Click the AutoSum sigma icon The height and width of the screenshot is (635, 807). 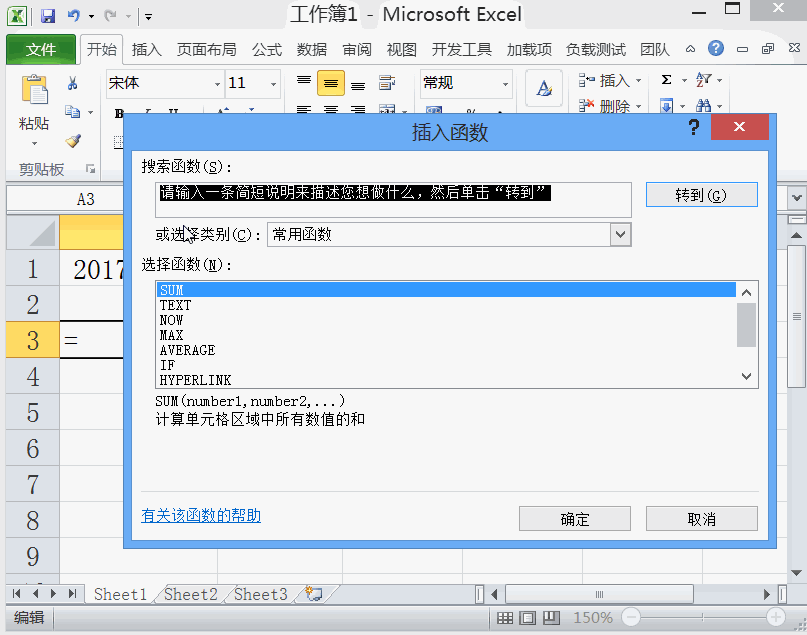[667, 80]
